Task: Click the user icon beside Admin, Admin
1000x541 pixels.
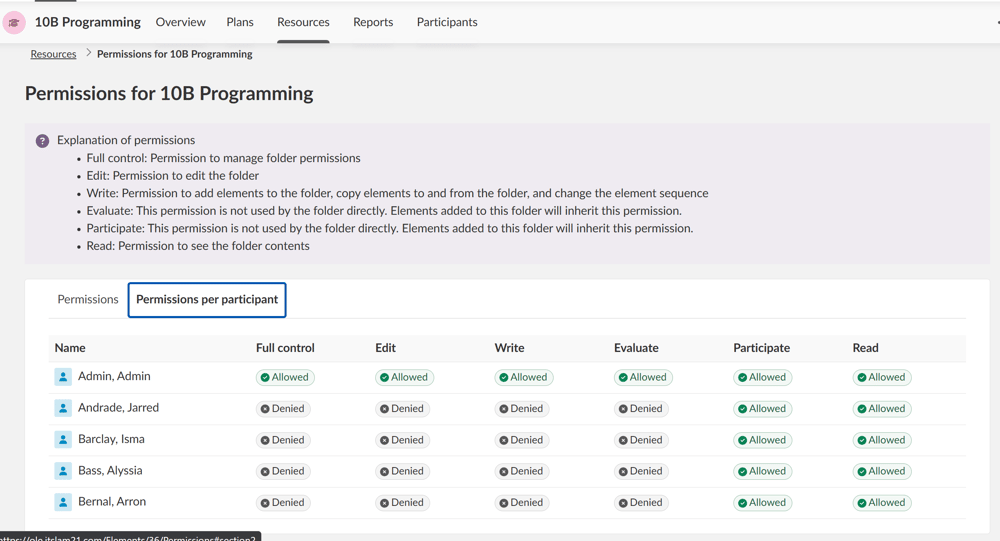Action: (63, 377)
